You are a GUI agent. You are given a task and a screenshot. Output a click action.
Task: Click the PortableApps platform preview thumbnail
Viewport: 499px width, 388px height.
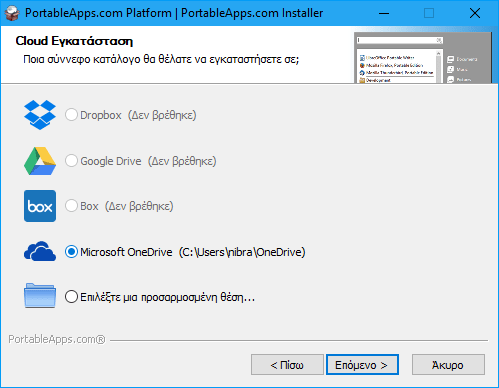tap(422, 57)
